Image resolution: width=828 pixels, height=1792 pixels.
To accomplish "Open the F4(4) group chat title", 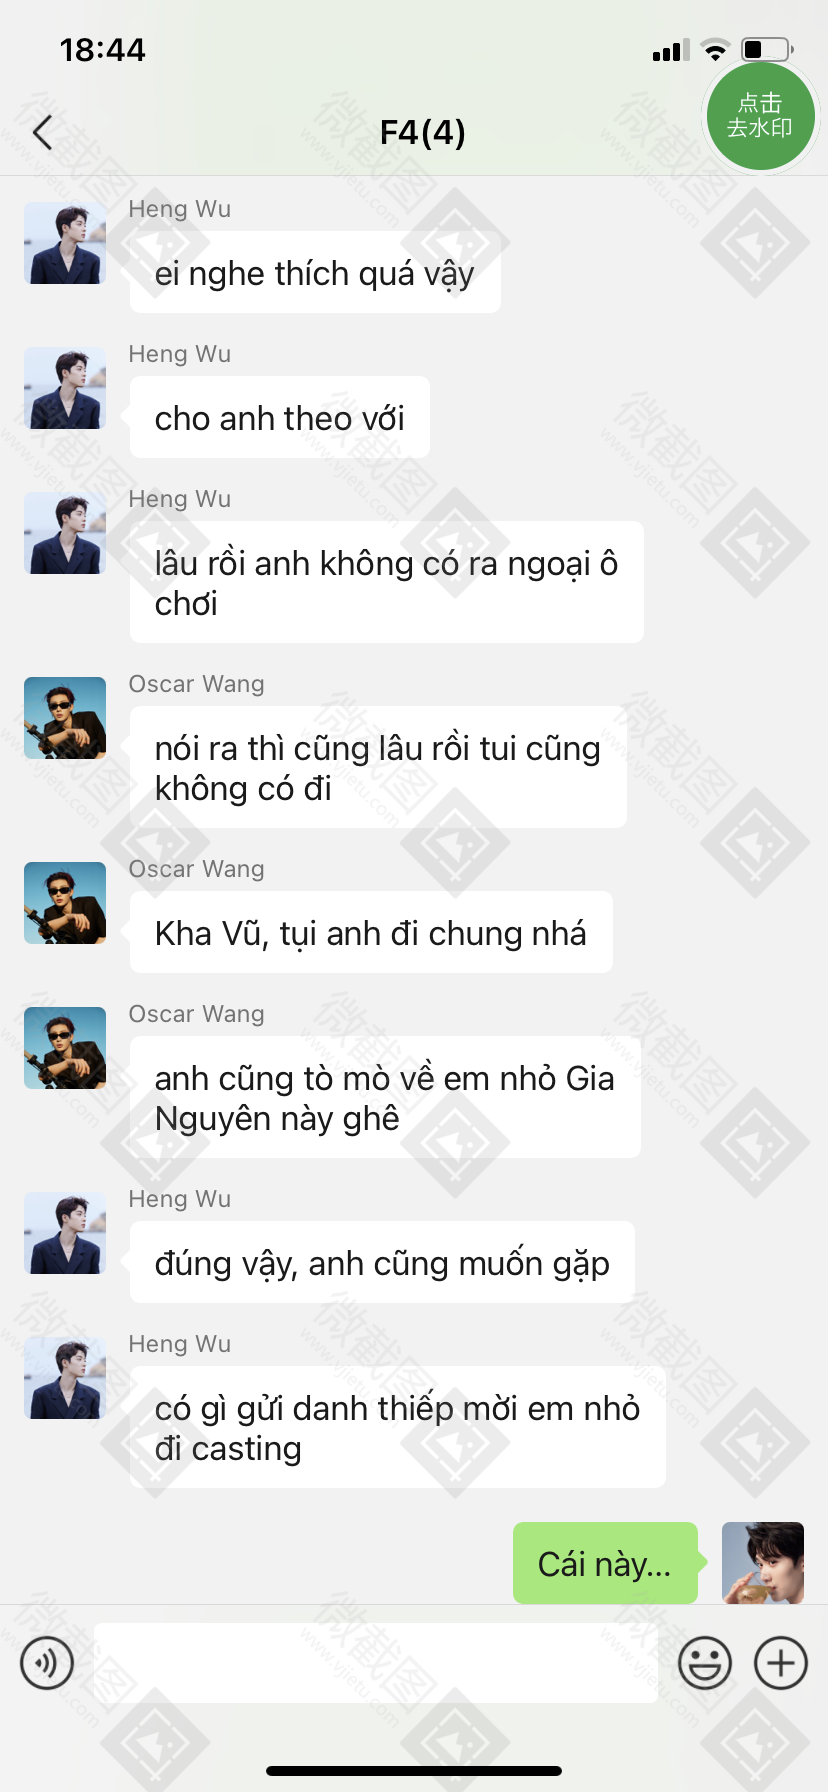I will coord(422,132).
